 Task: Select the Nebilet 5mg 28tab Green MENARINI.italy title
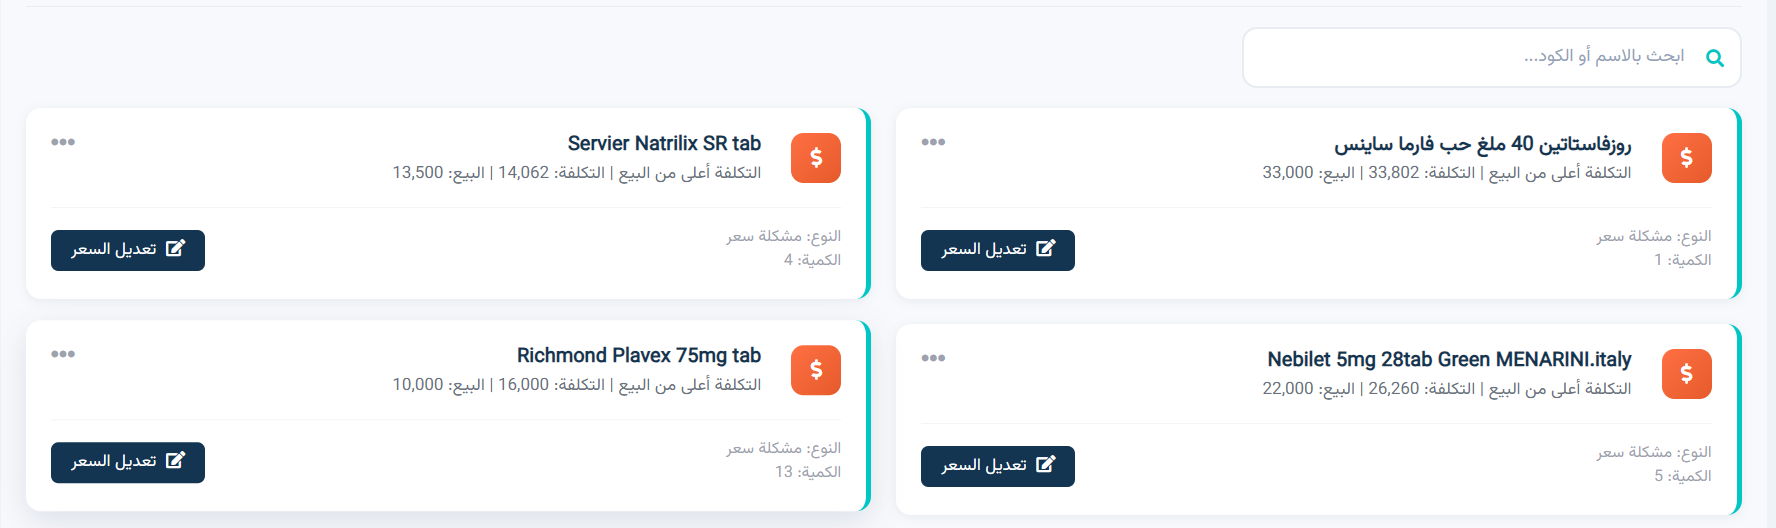1449,359
